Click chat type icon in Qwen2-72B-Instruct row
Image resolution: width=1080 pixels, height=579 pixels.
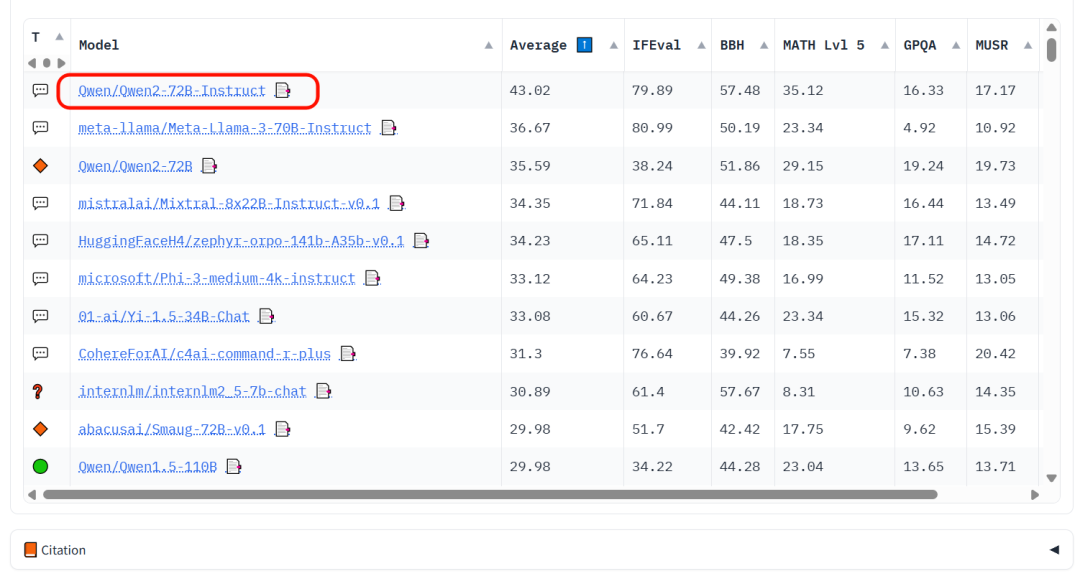coord(41,90)
